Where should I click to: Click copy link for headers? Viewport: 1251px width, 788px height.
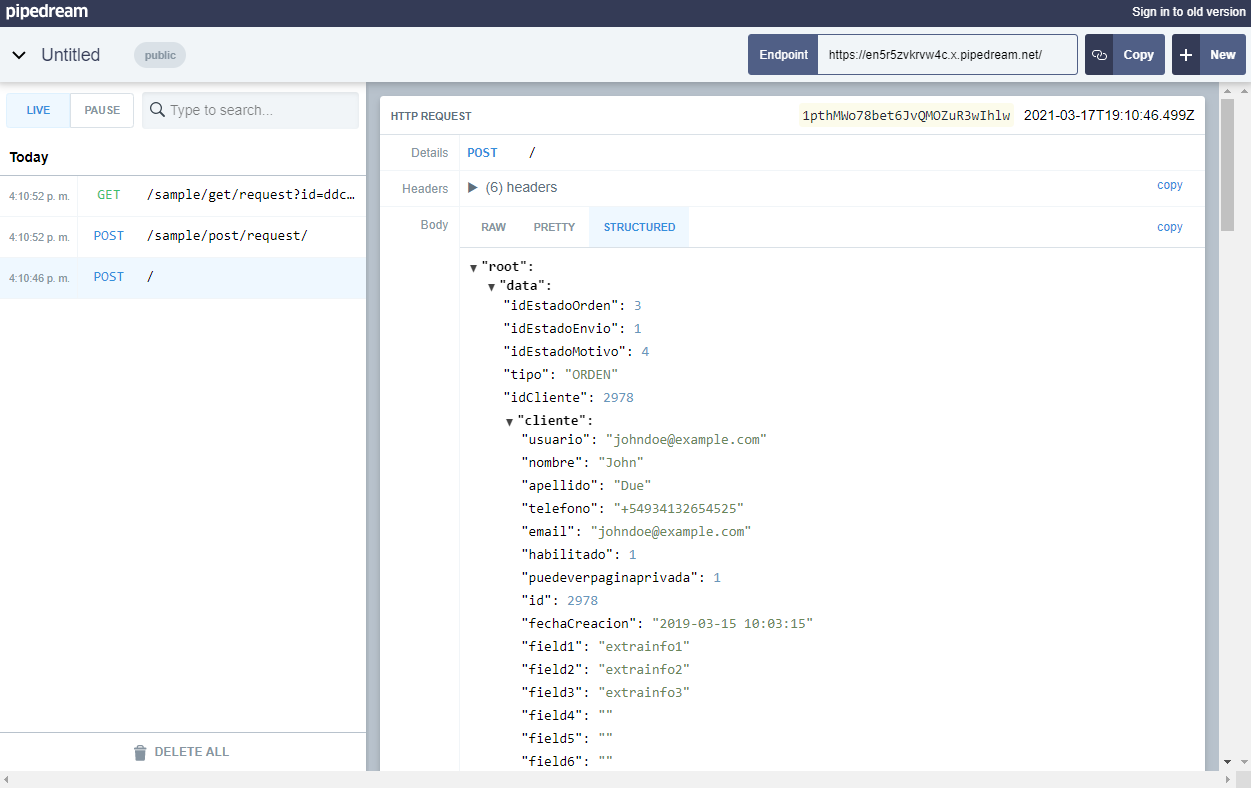tap(1170, 185)
